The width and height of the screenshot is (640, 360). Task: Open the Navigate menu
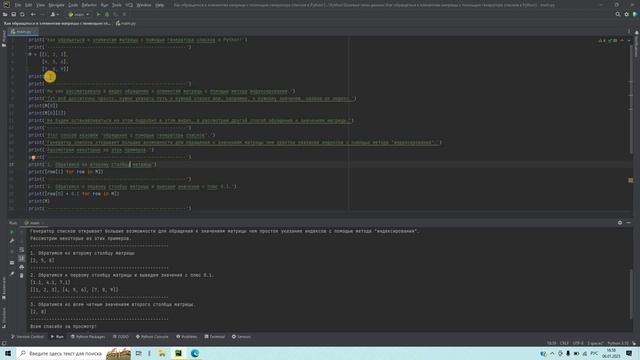56,5
